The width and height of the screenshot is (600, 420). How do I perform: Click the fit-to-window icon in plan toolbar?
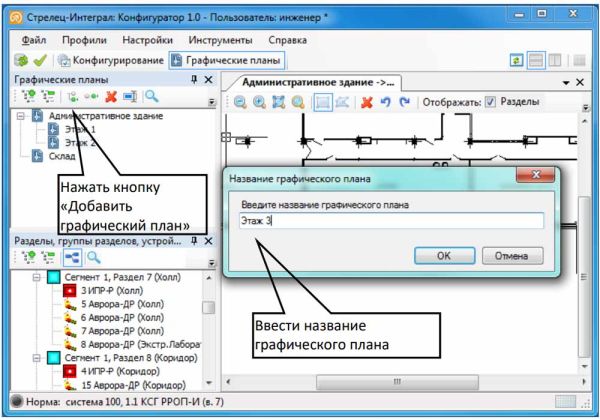[278, 102]
